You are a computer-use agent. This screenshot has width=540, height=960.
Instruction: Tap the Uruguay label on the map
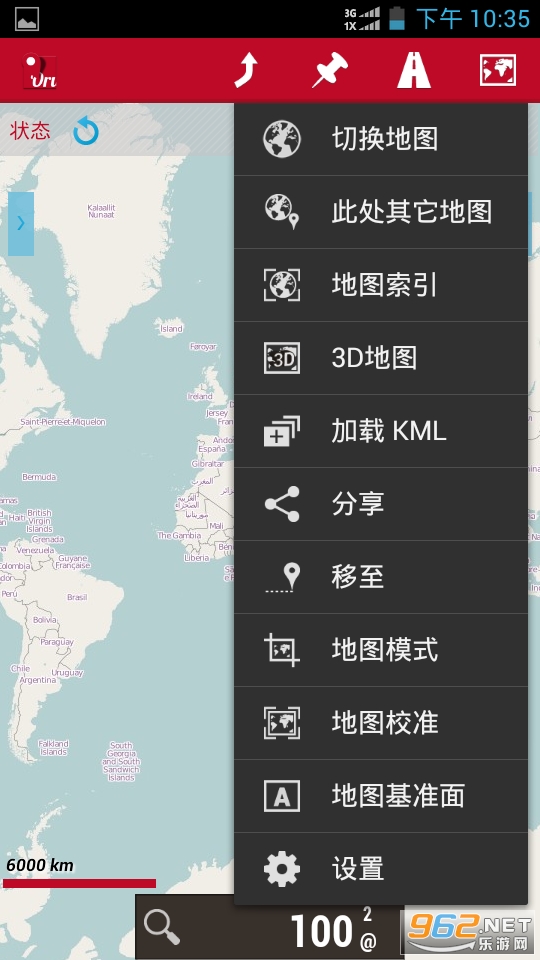click(x=67, y=672)
